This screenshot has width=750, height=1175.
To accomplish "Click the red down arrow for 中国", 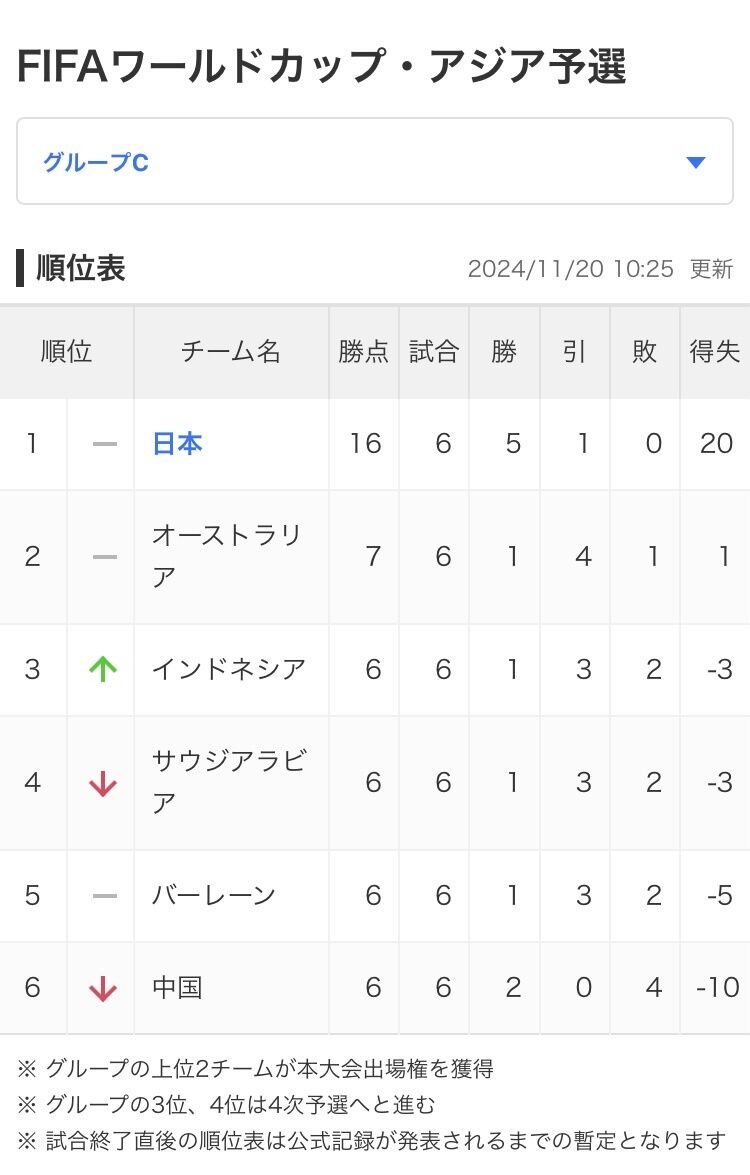I will [x=103, y=989].
